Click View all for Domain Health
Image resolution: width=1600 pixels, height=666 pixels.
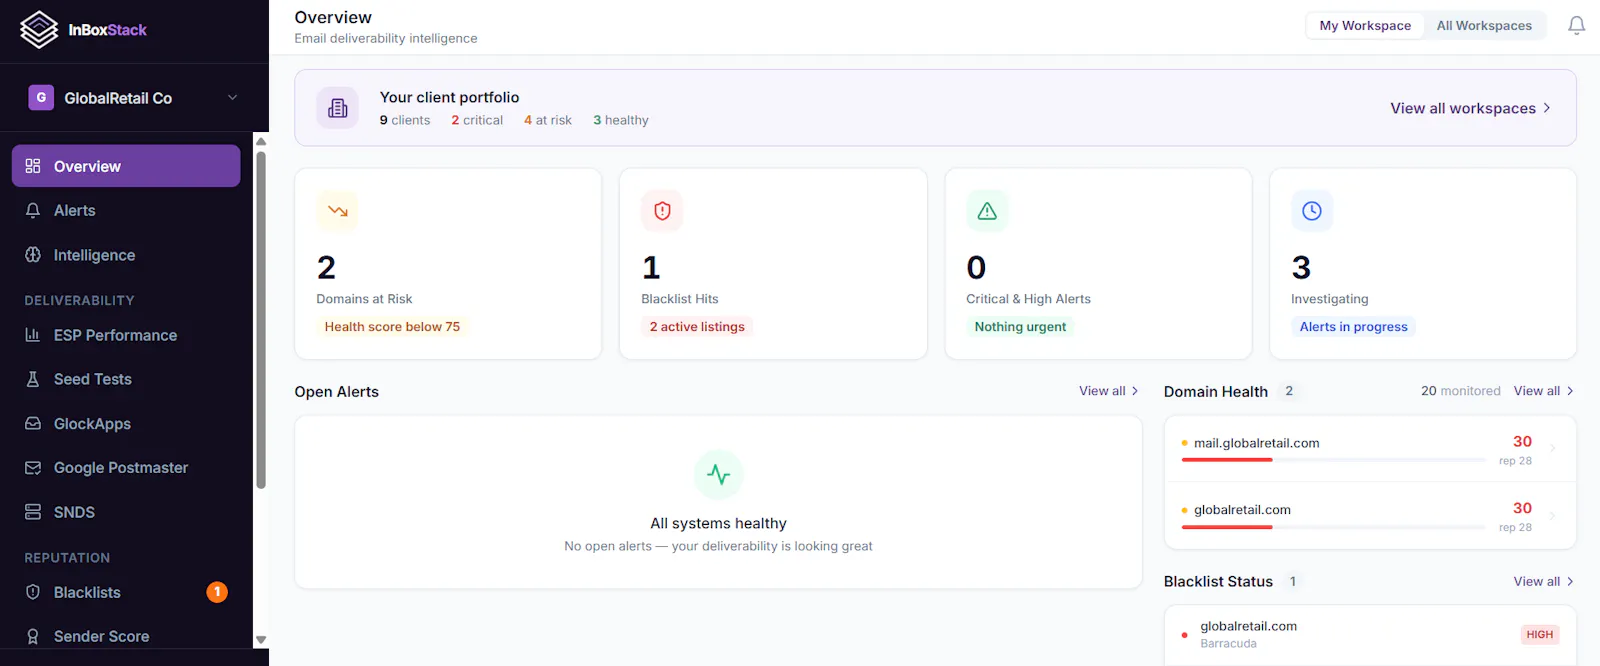click(1543, 391)
